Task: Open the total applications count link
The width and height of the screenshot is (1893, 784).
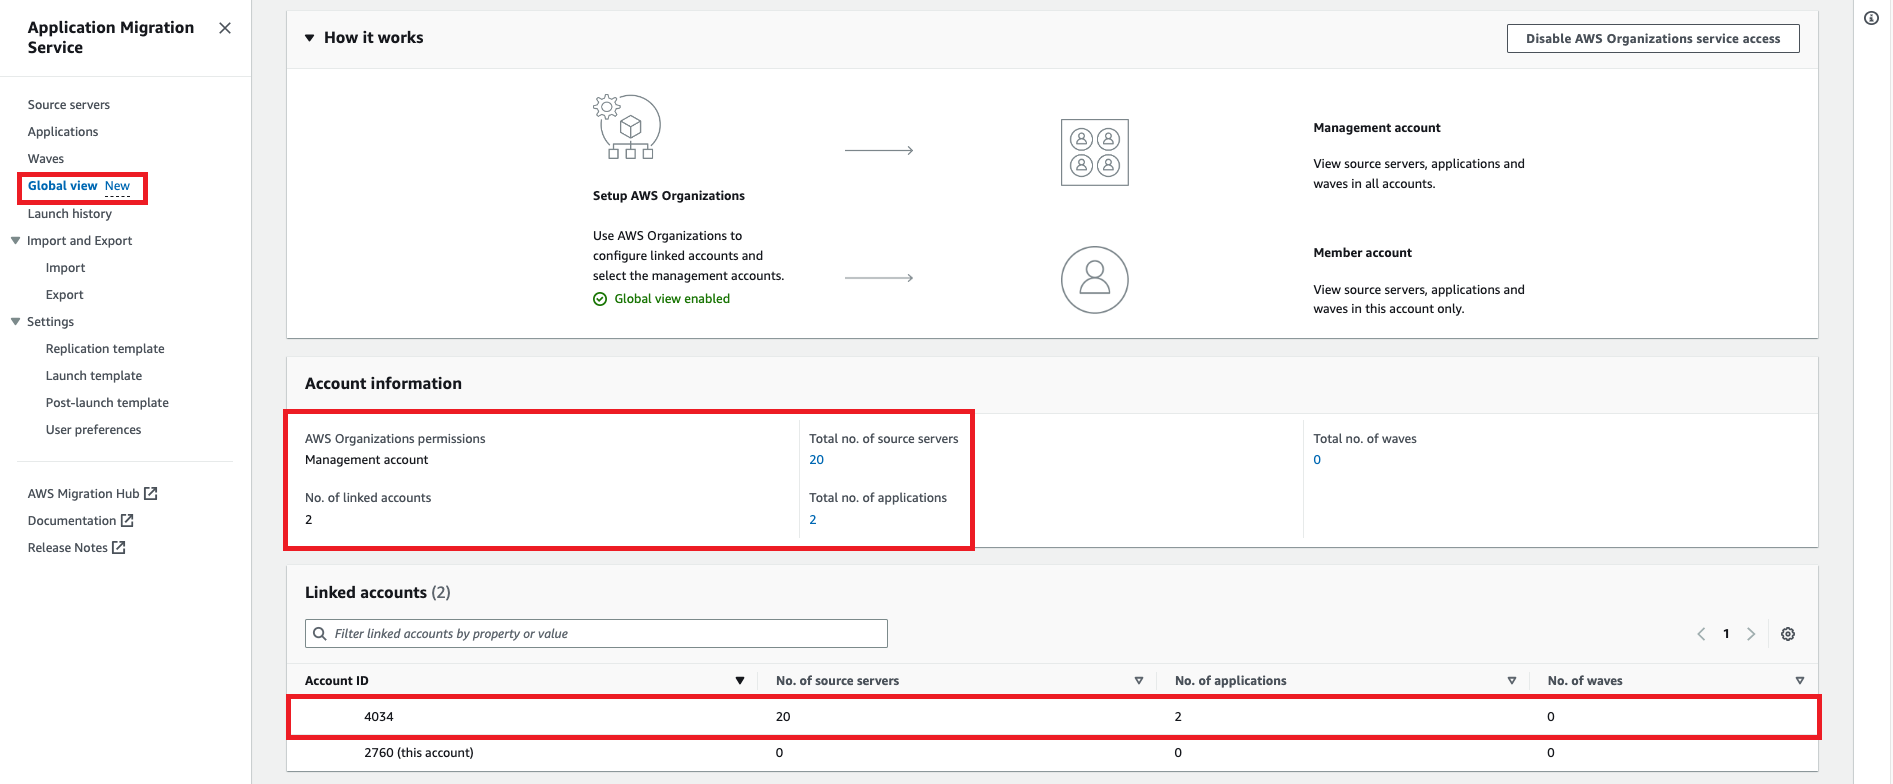Action: click(x=813, y=520)
